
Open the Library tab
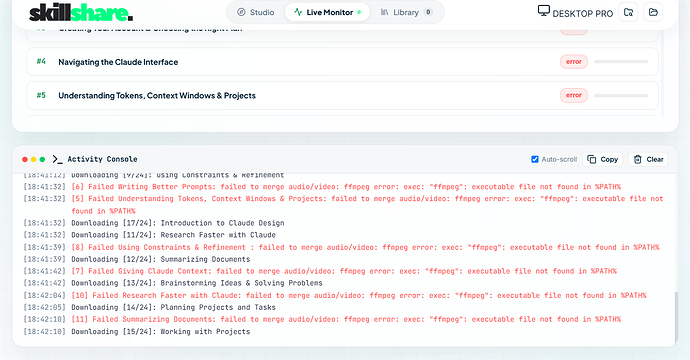pyautogui.click(x=406, y=12)
